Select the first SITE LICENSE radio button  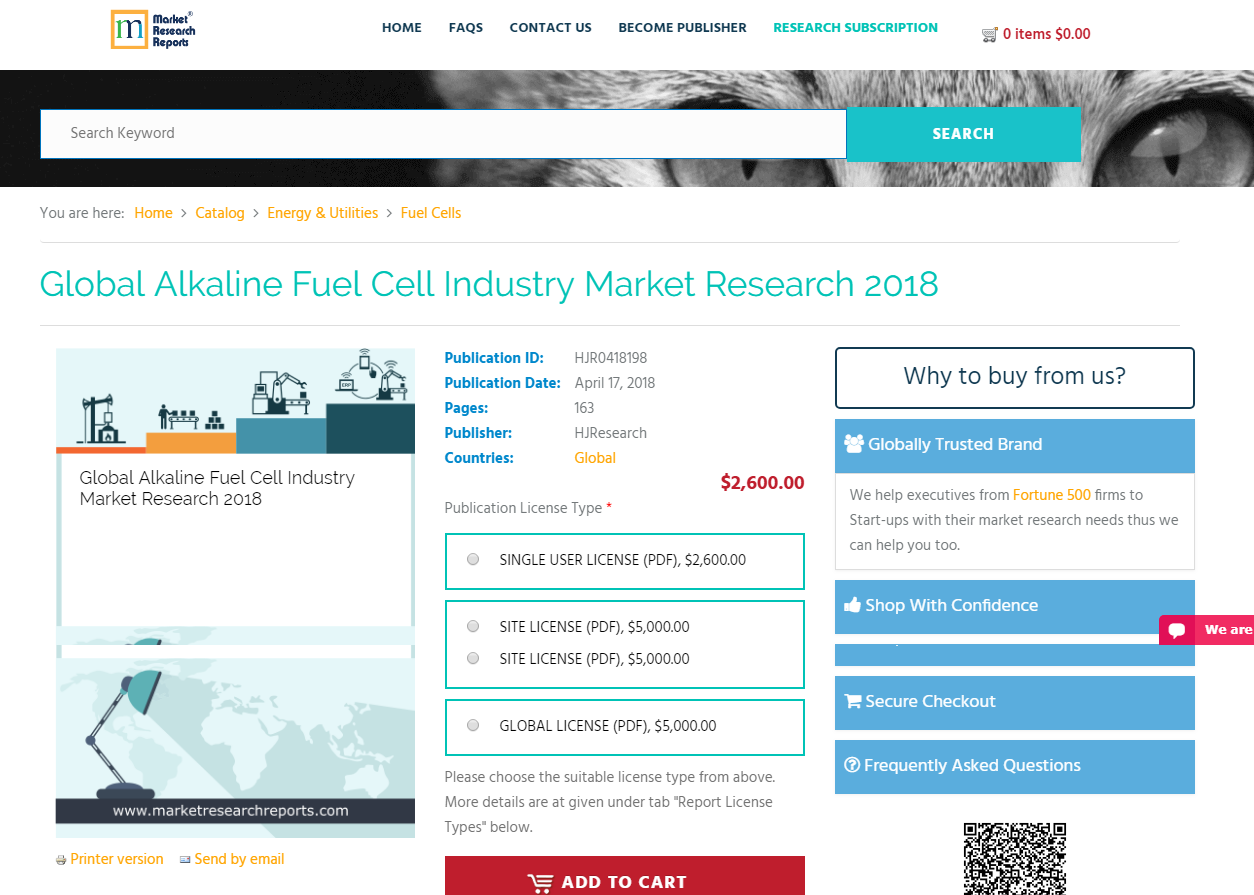pos(473,626)
